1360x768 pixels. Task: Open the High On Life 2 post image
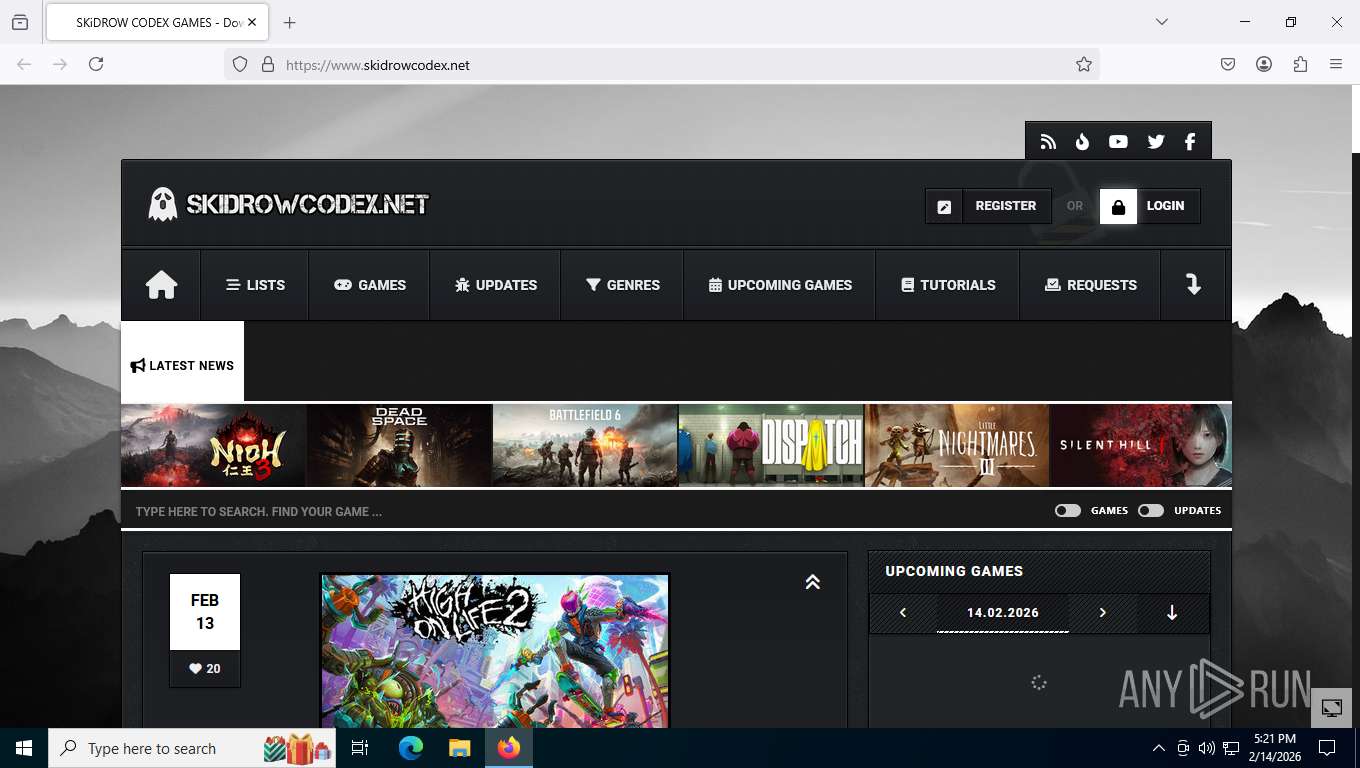click(x=494, y=650)
